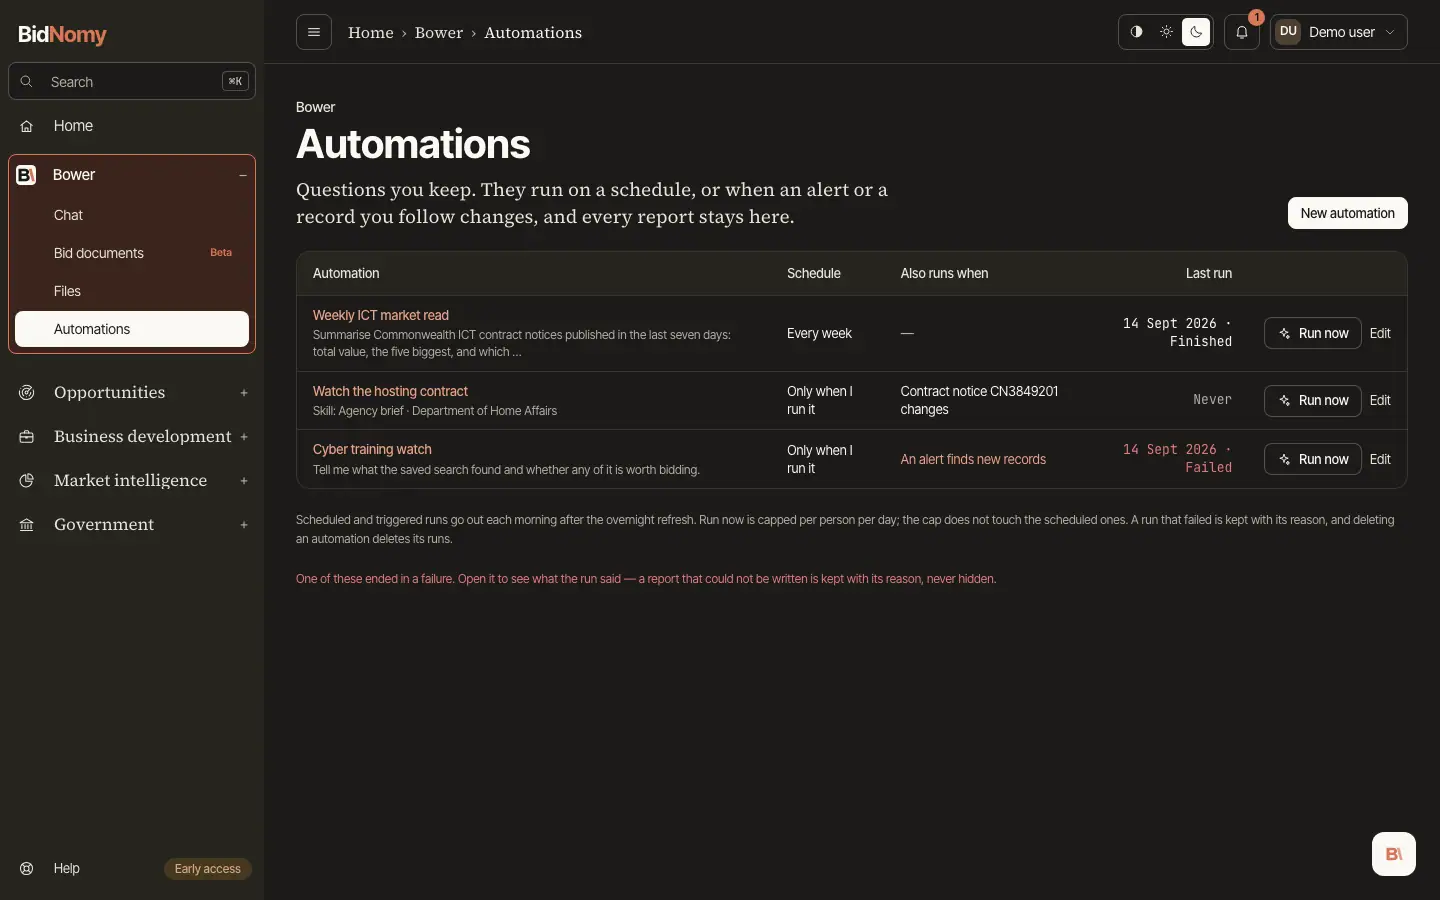
Task: Click the Bower logo icon in sidebar
Action: pyautogui.click(x=27, y=175)
